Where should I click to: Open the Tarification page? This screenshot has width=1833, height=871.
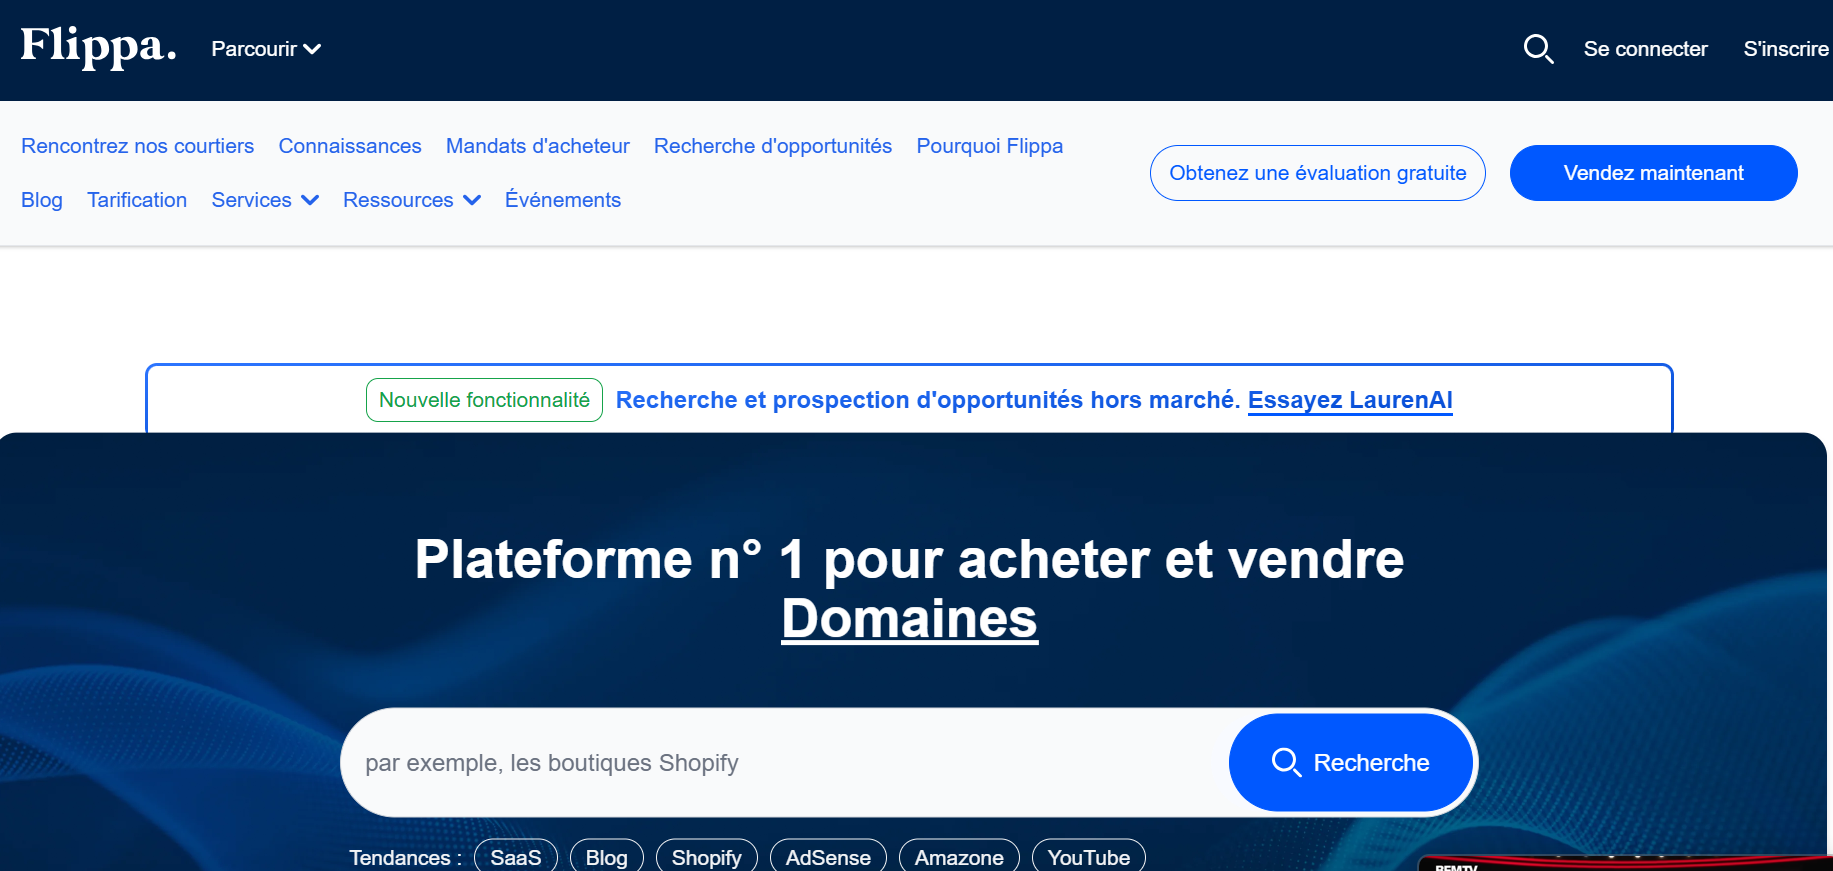point(137,200)
